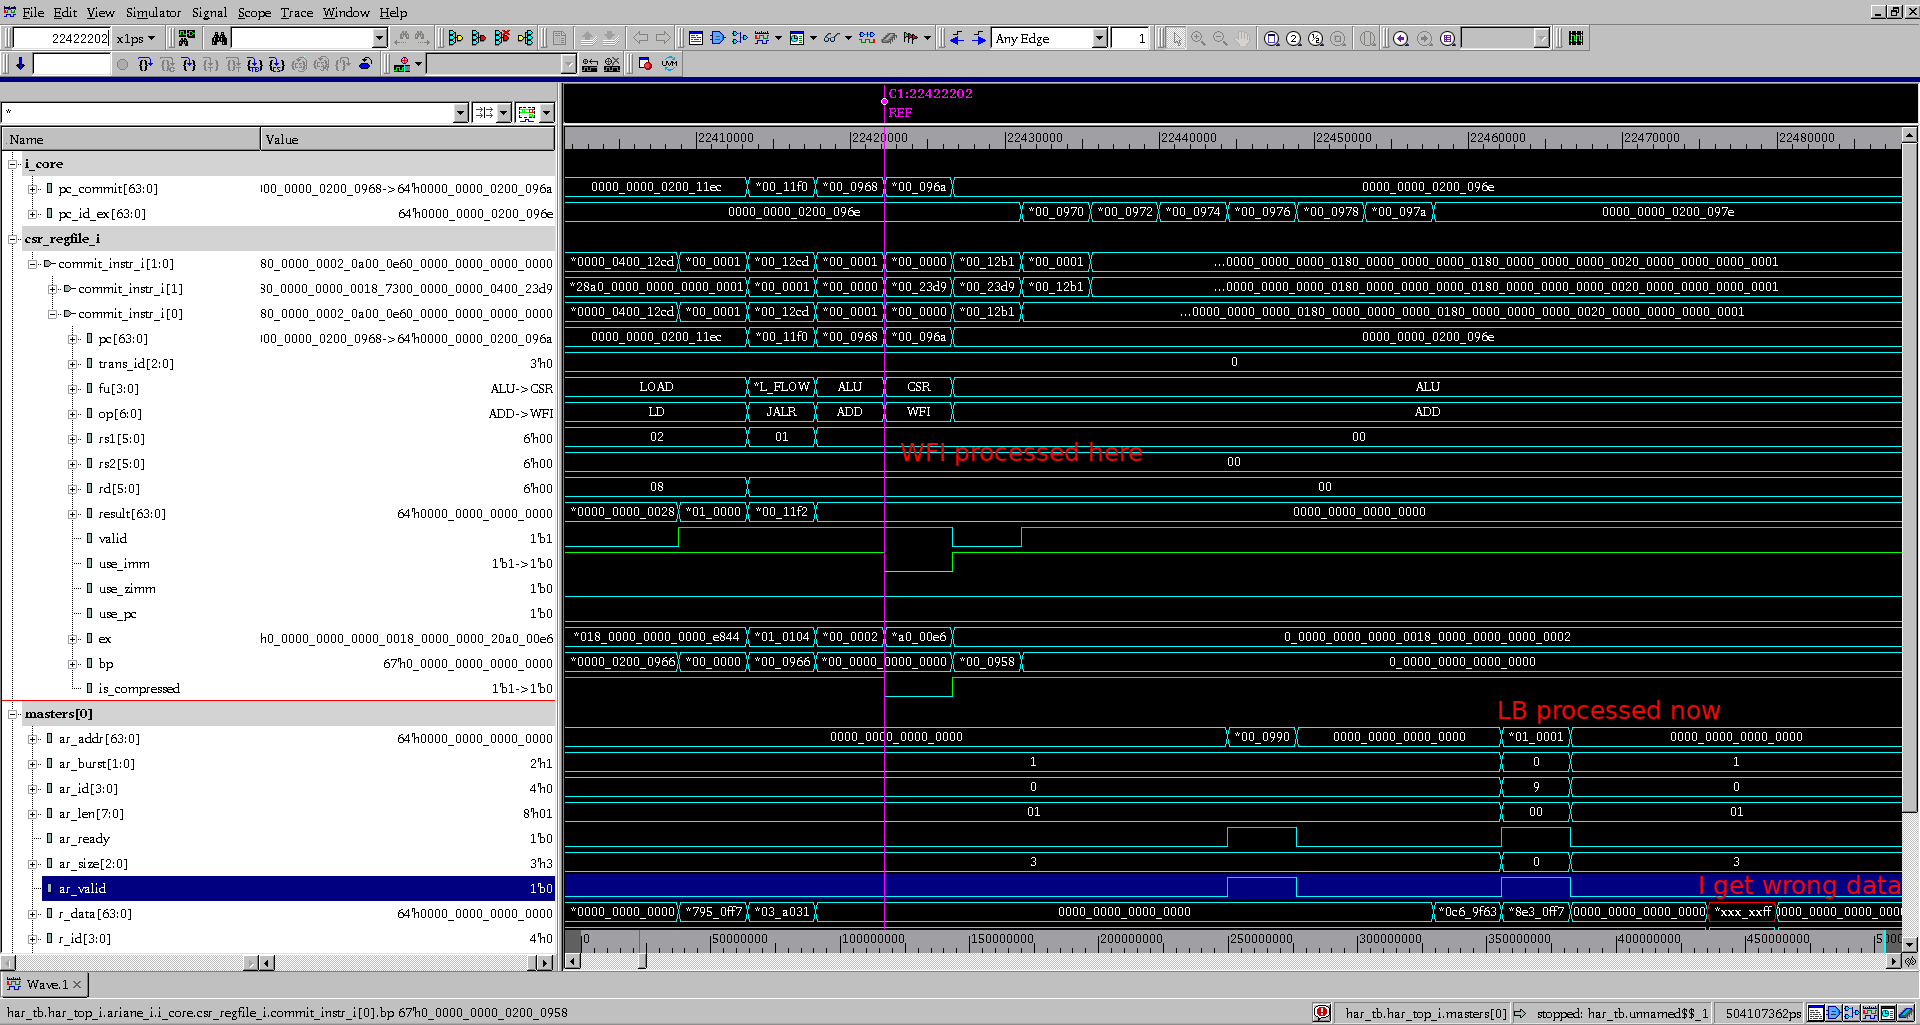Select the arrow pointer cursor tool
Viewport: 1920px width, 1025px height.
[1176, 38]
